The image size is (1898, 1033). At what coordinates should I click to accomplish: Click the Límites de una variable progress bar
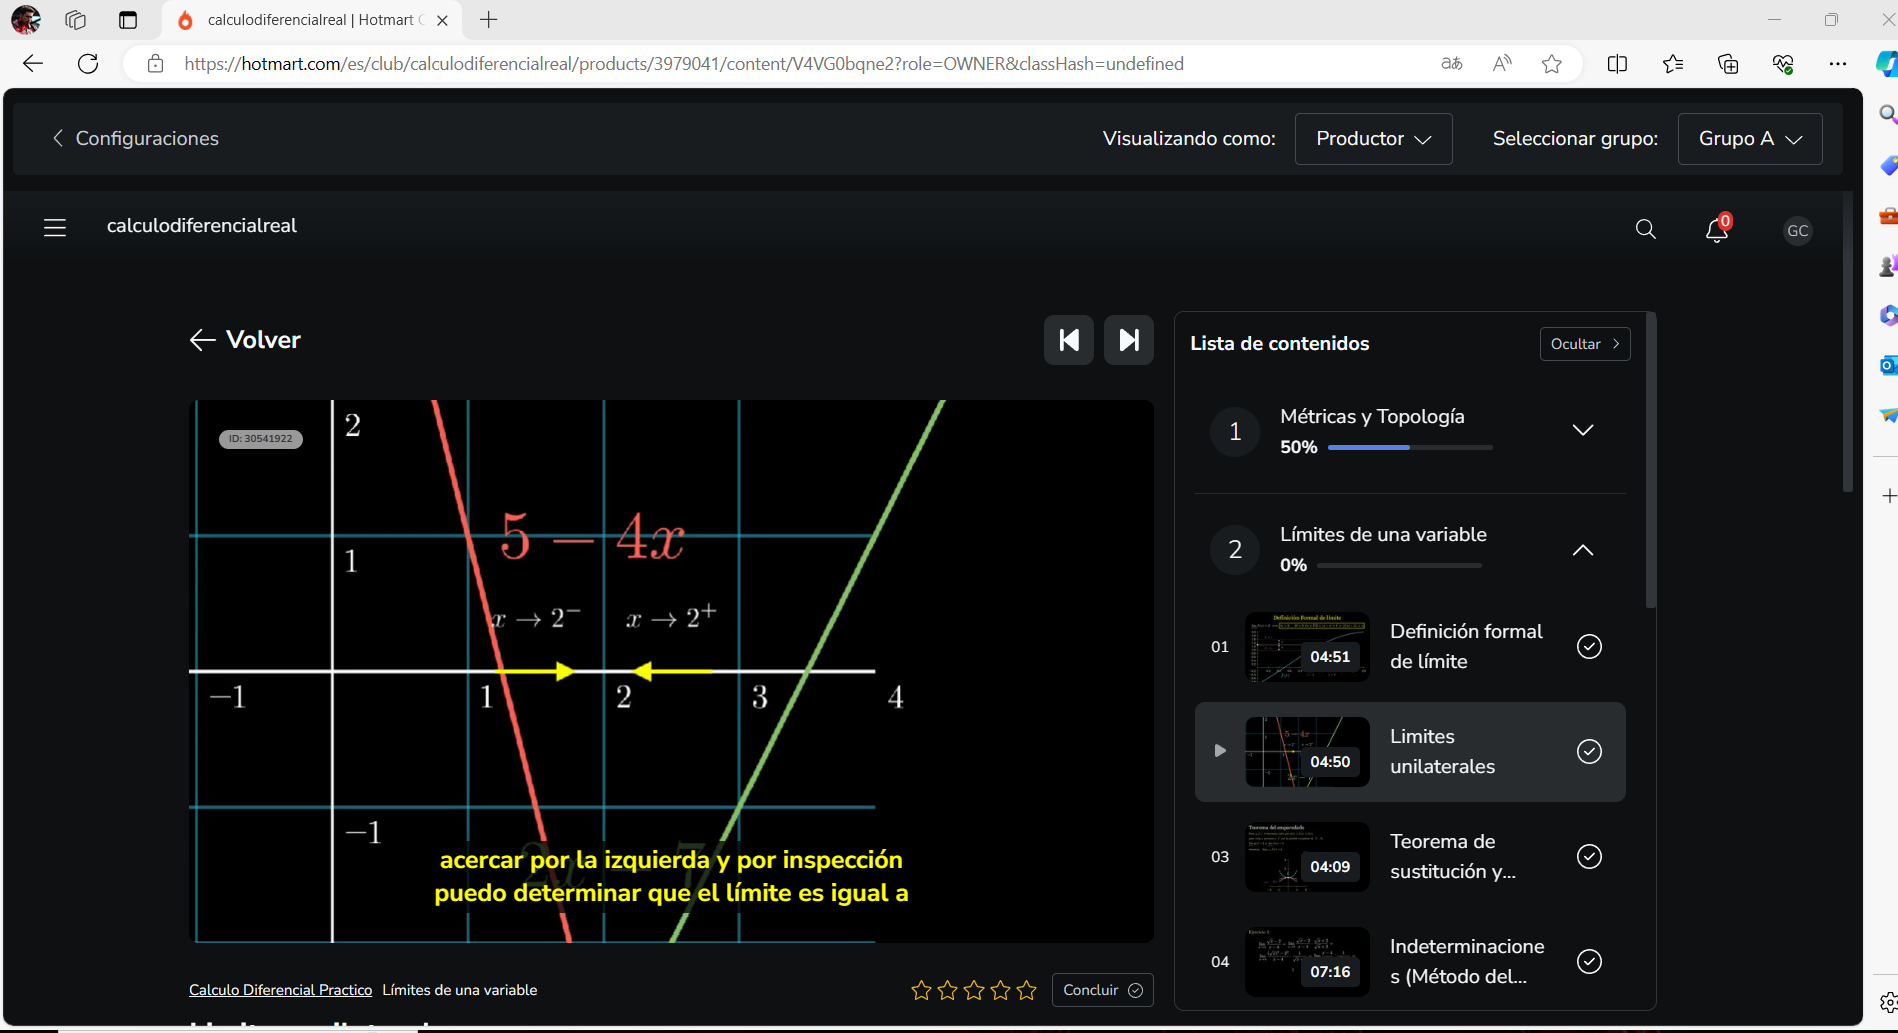click(x=1399, y=566)
